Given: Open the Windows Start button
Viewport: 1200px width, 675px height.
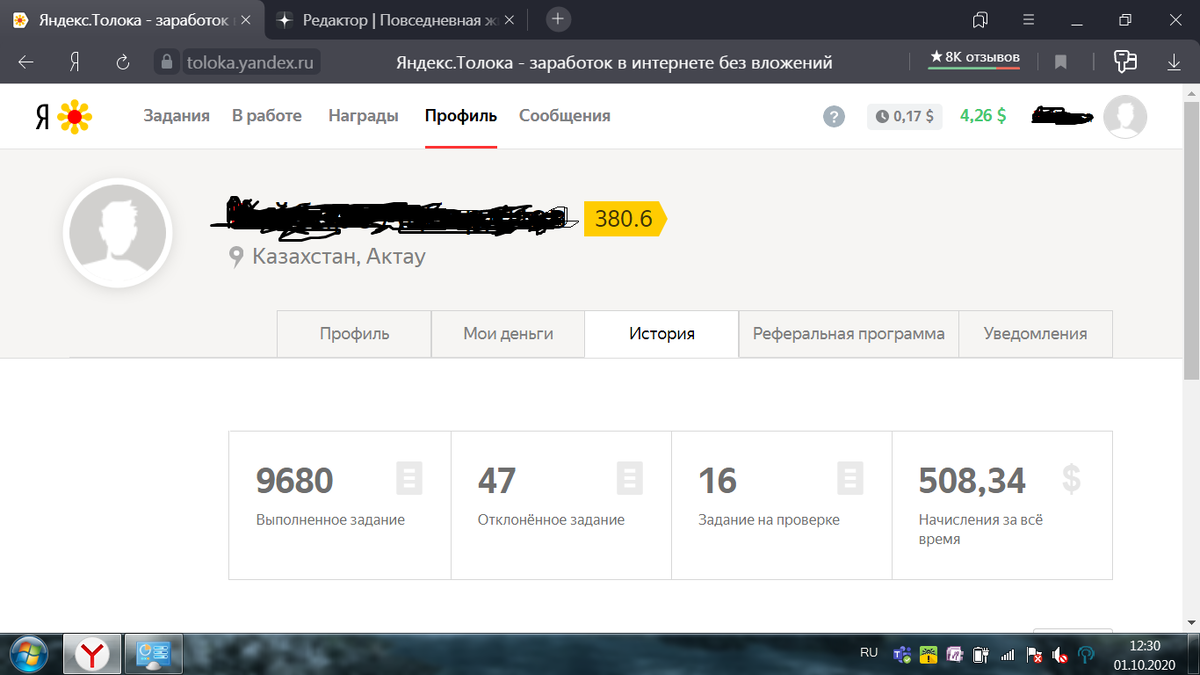Looking at the screenshot, I should pos(28,654).
